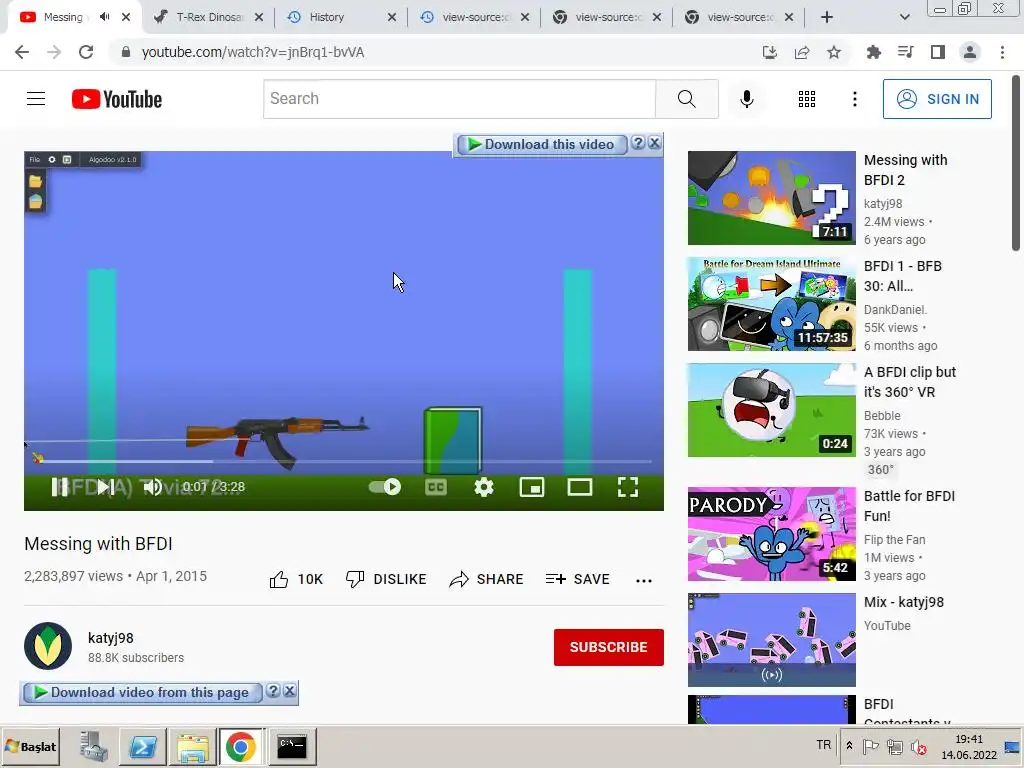The height and width of the screenshot is (768, 1024).
Task: Open the Chrome three-dot menu
Action: (x=1002, y=52)
